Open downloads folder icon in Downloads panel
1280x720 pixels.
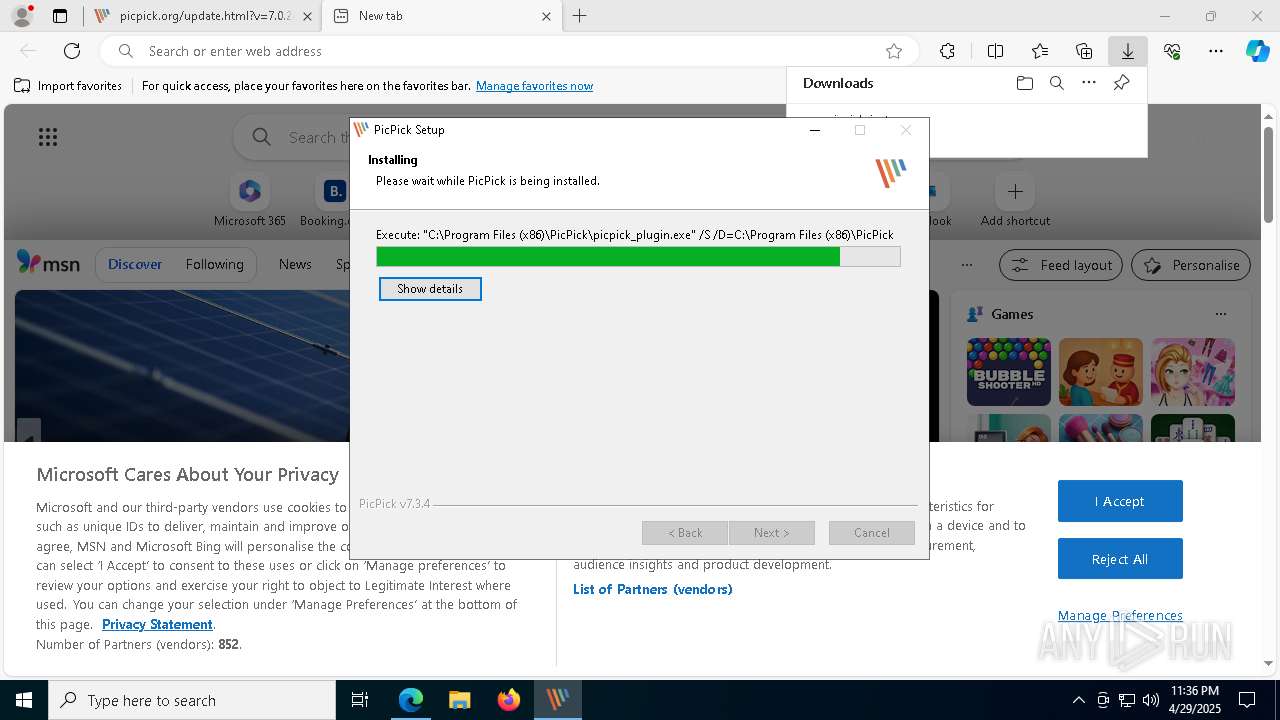coord(1024,83)
